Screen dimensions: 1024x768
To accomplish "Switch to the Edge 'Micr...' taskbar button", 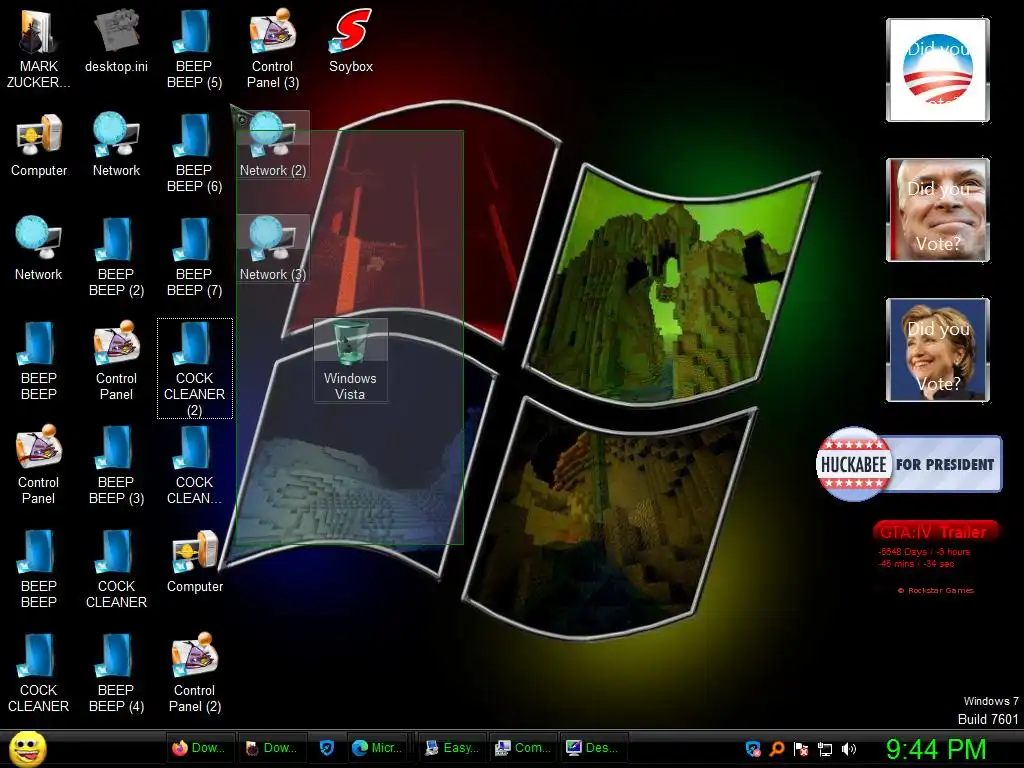I will (377, 748).
